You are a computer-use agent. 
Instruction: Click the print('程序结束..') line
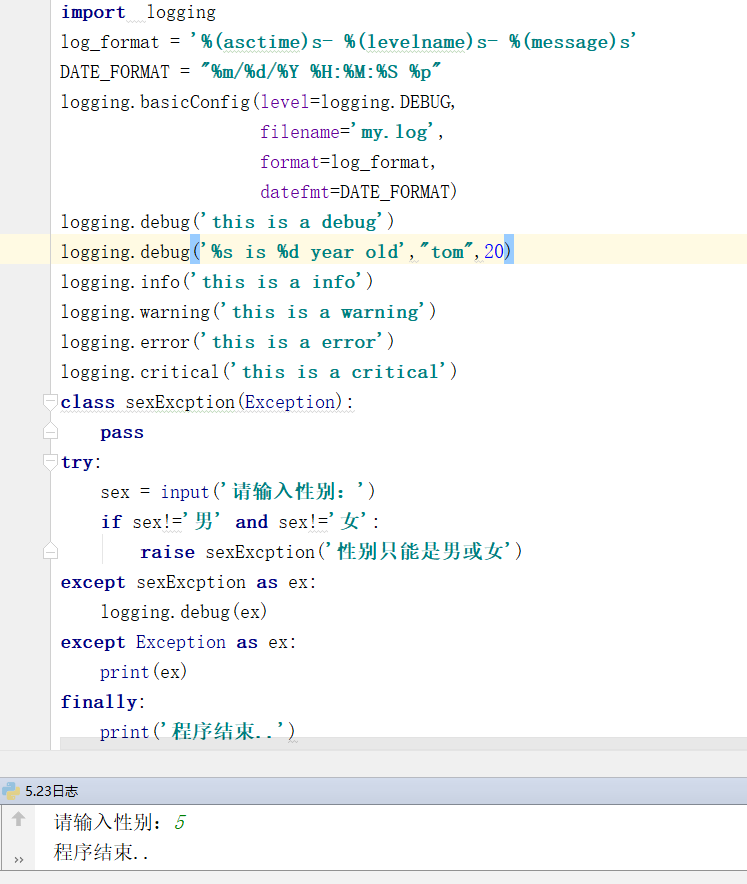pos(198,732)
